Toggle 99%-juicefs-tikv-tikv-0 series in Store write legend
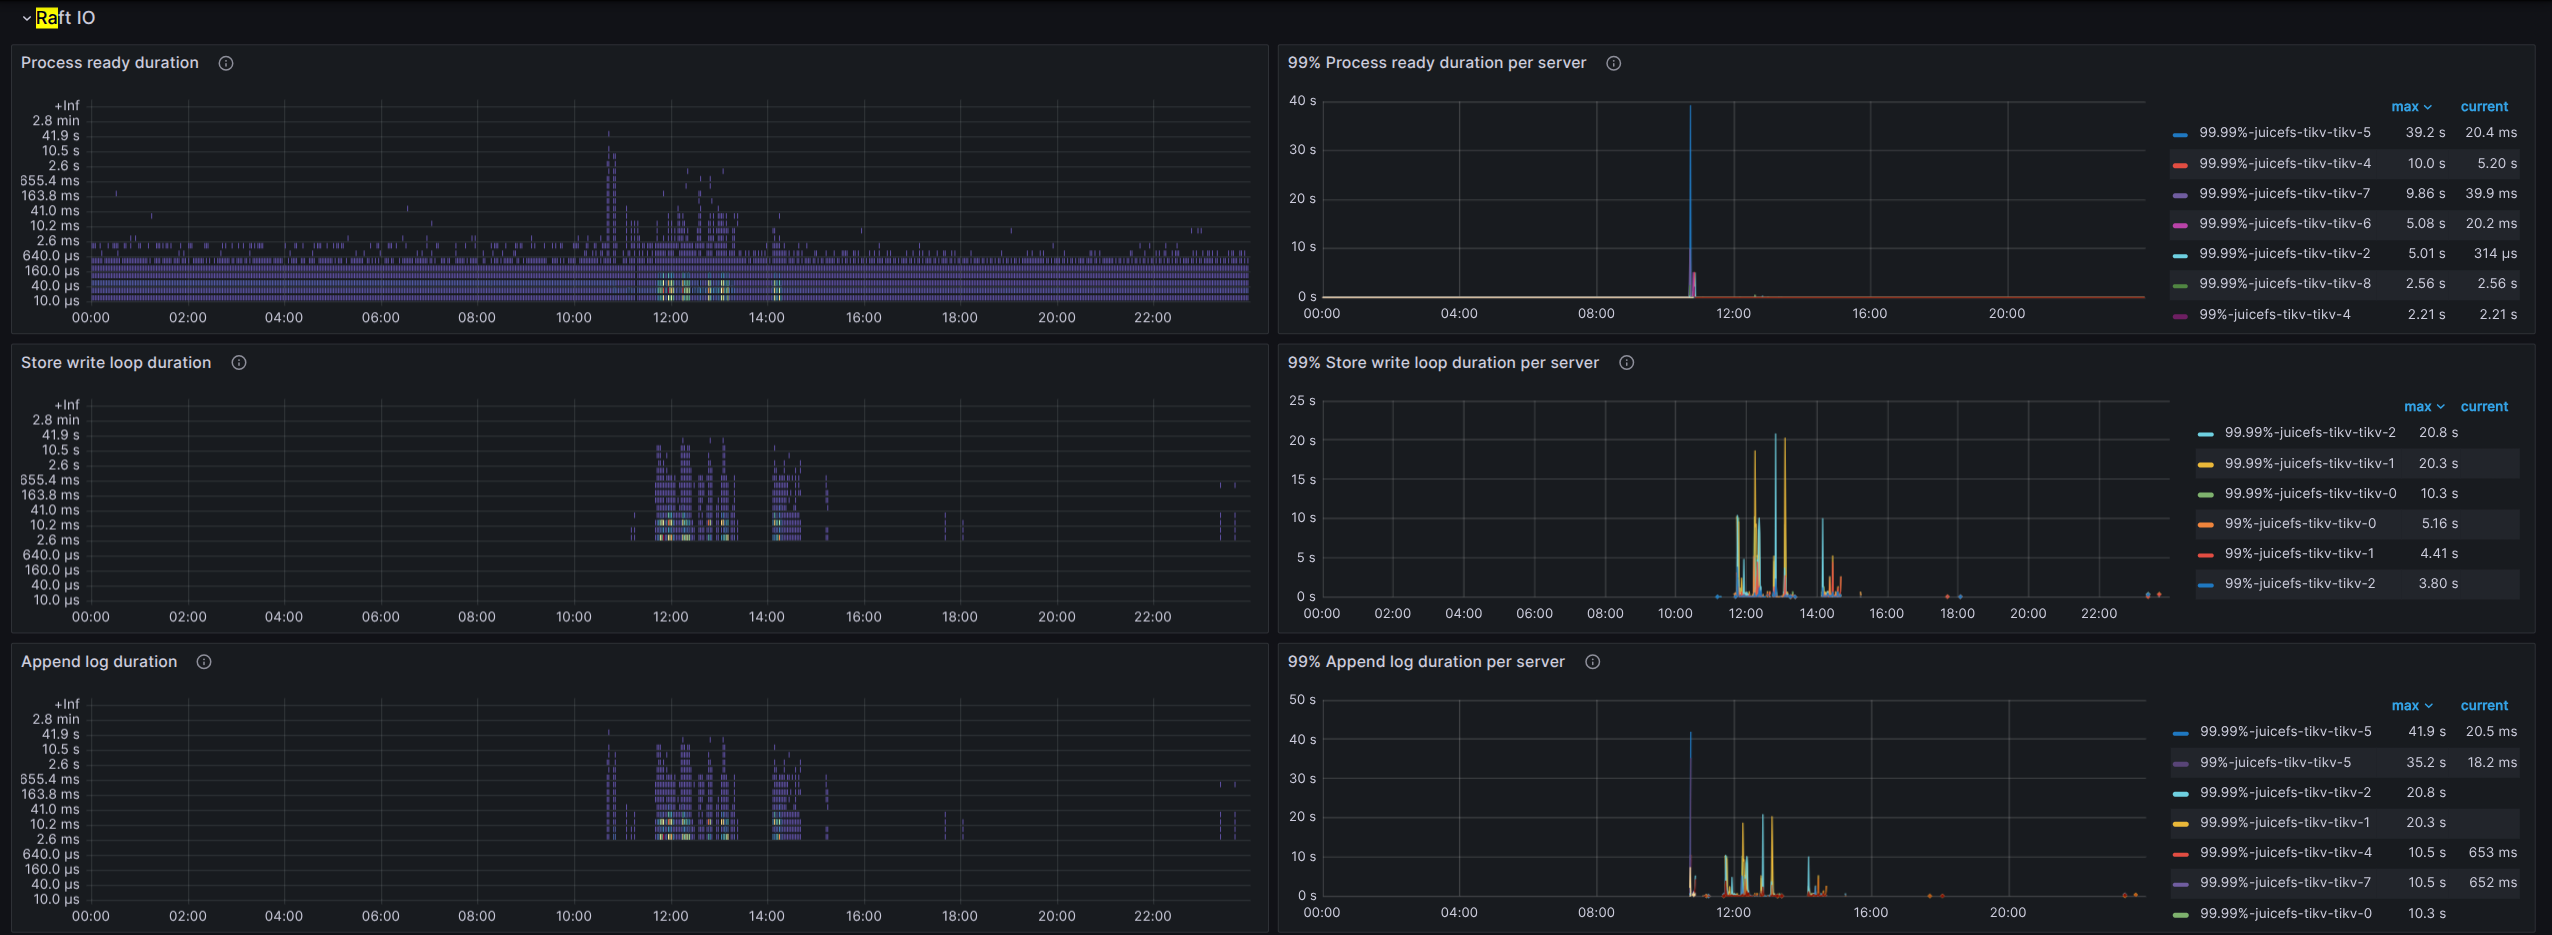 [x=2299, y=524]
